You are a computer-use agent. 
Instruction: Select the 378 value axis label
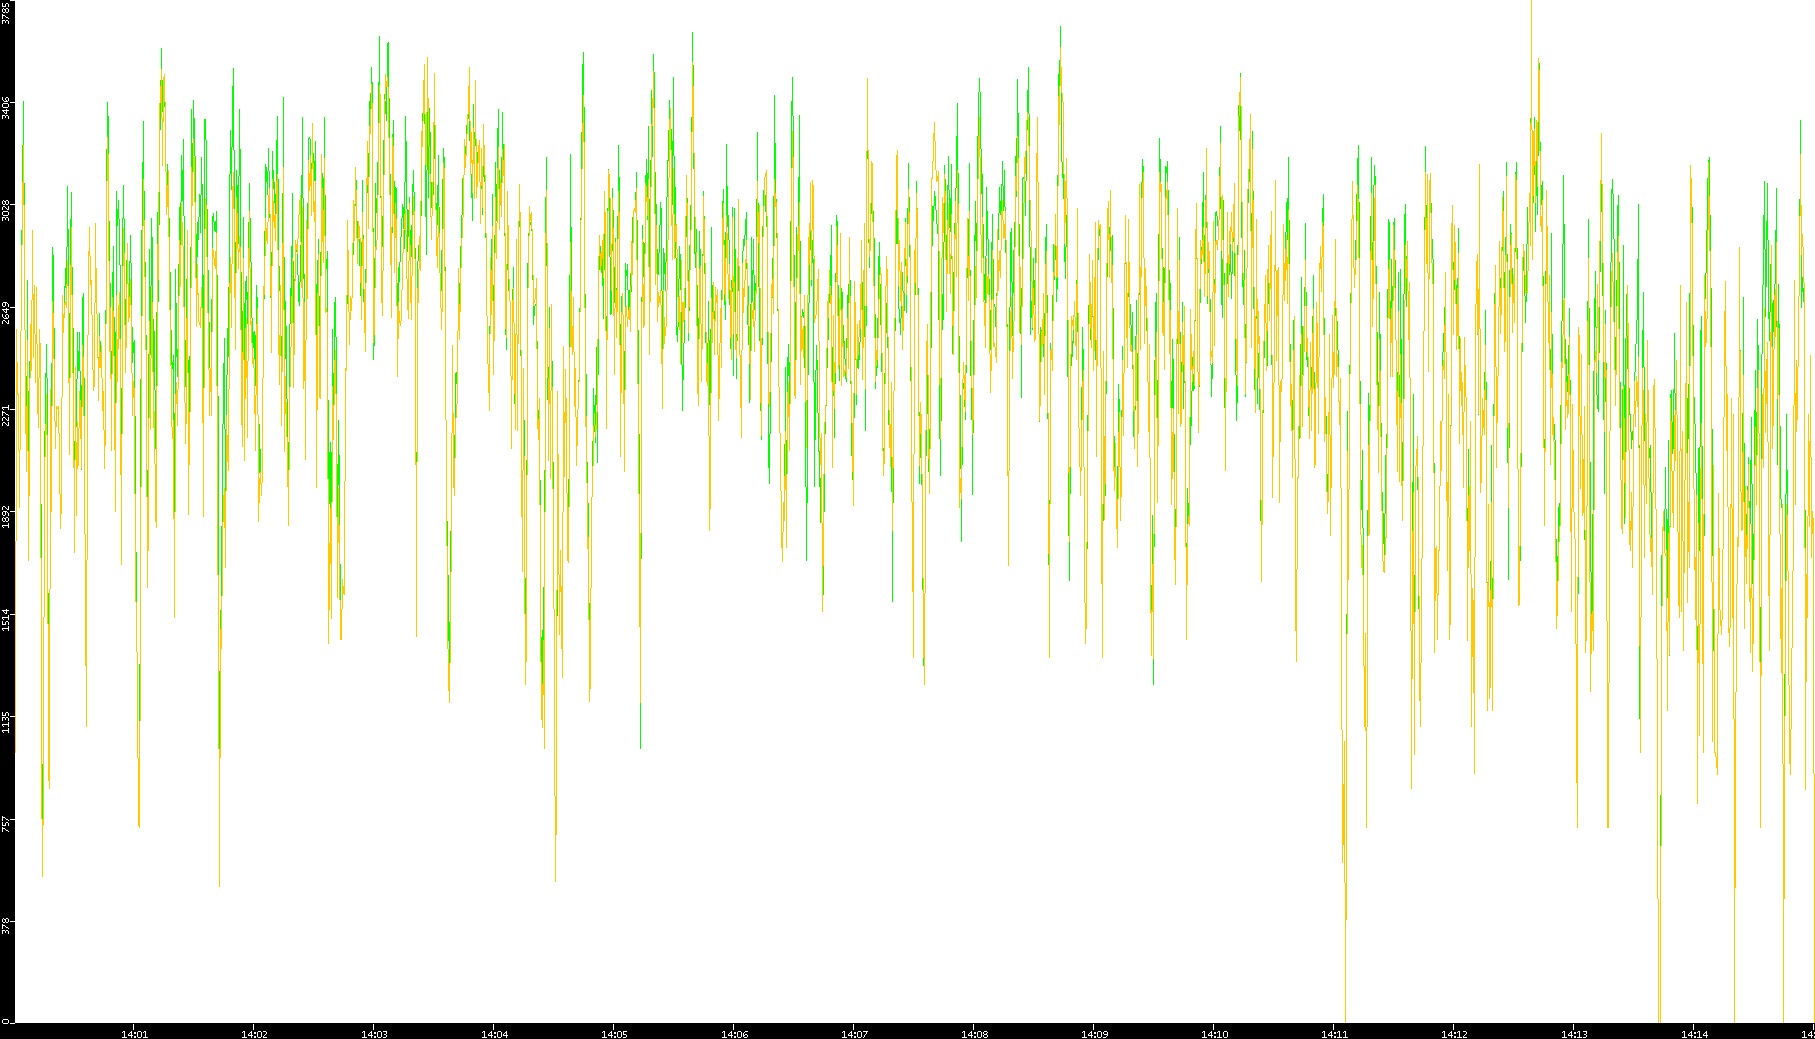[x=6, y=925]
